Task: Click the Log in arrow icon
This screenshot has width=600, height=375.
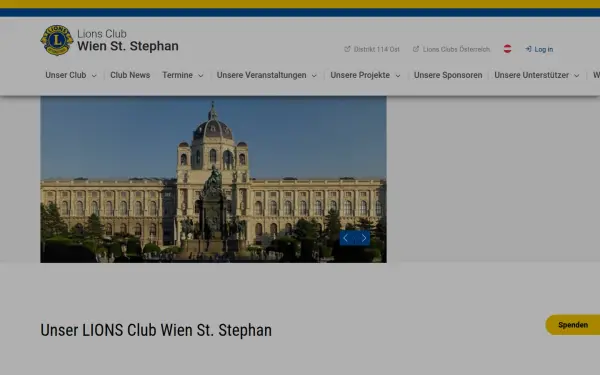Action: click(528, 49)
